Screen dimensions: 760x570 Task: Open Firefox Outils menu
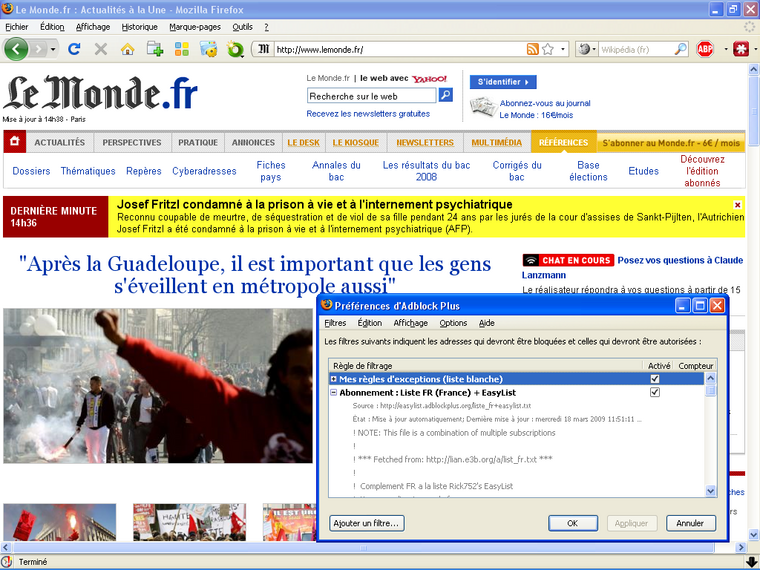coord(242,27)
